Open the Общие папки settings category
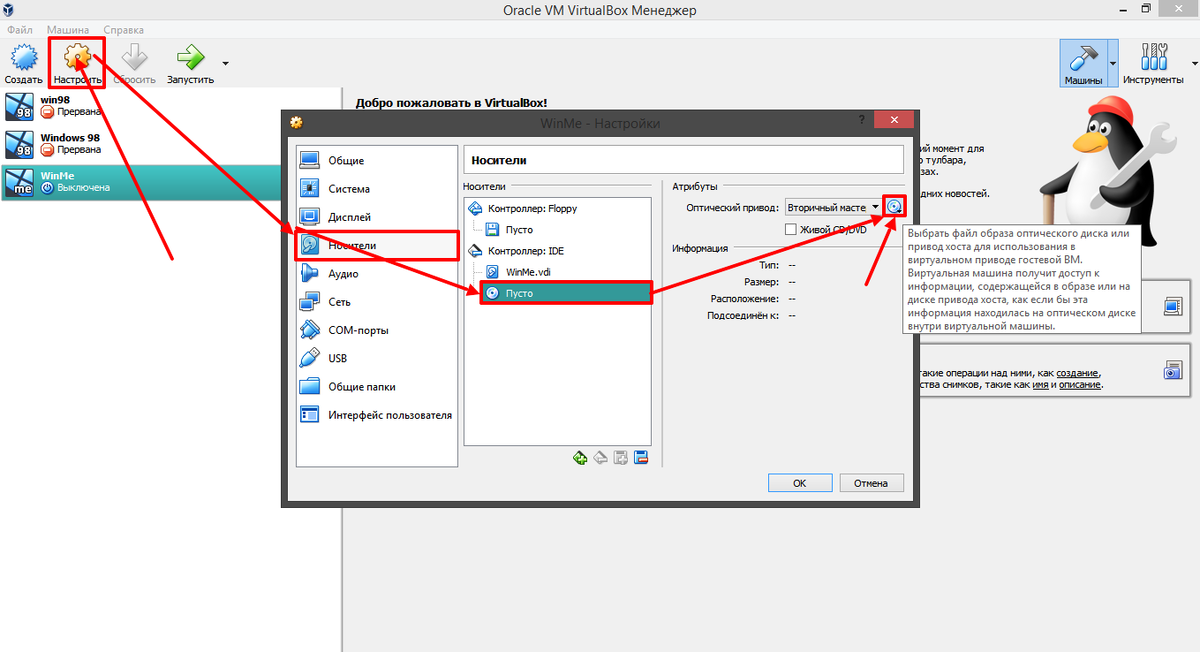1200x652 pixels. pyautogui.click(x=377, y=386)
